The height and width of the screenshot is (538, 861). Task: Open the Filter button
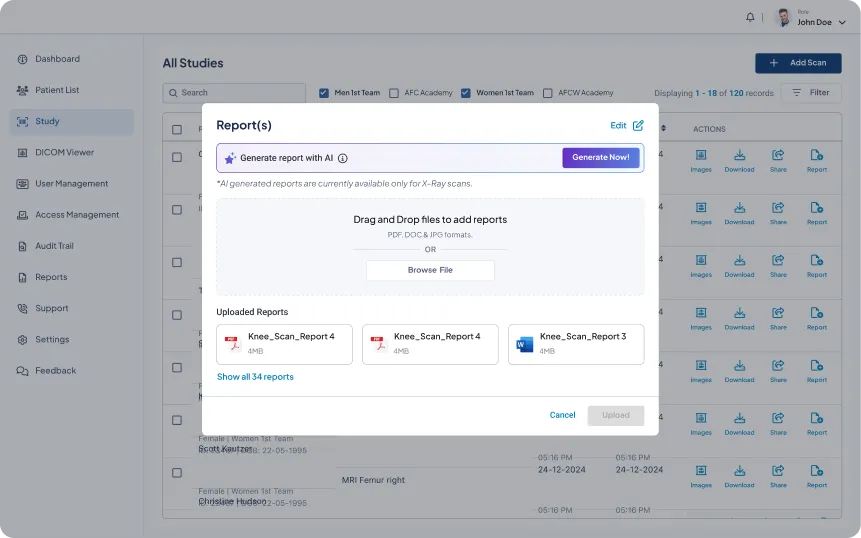pos(810,93)
